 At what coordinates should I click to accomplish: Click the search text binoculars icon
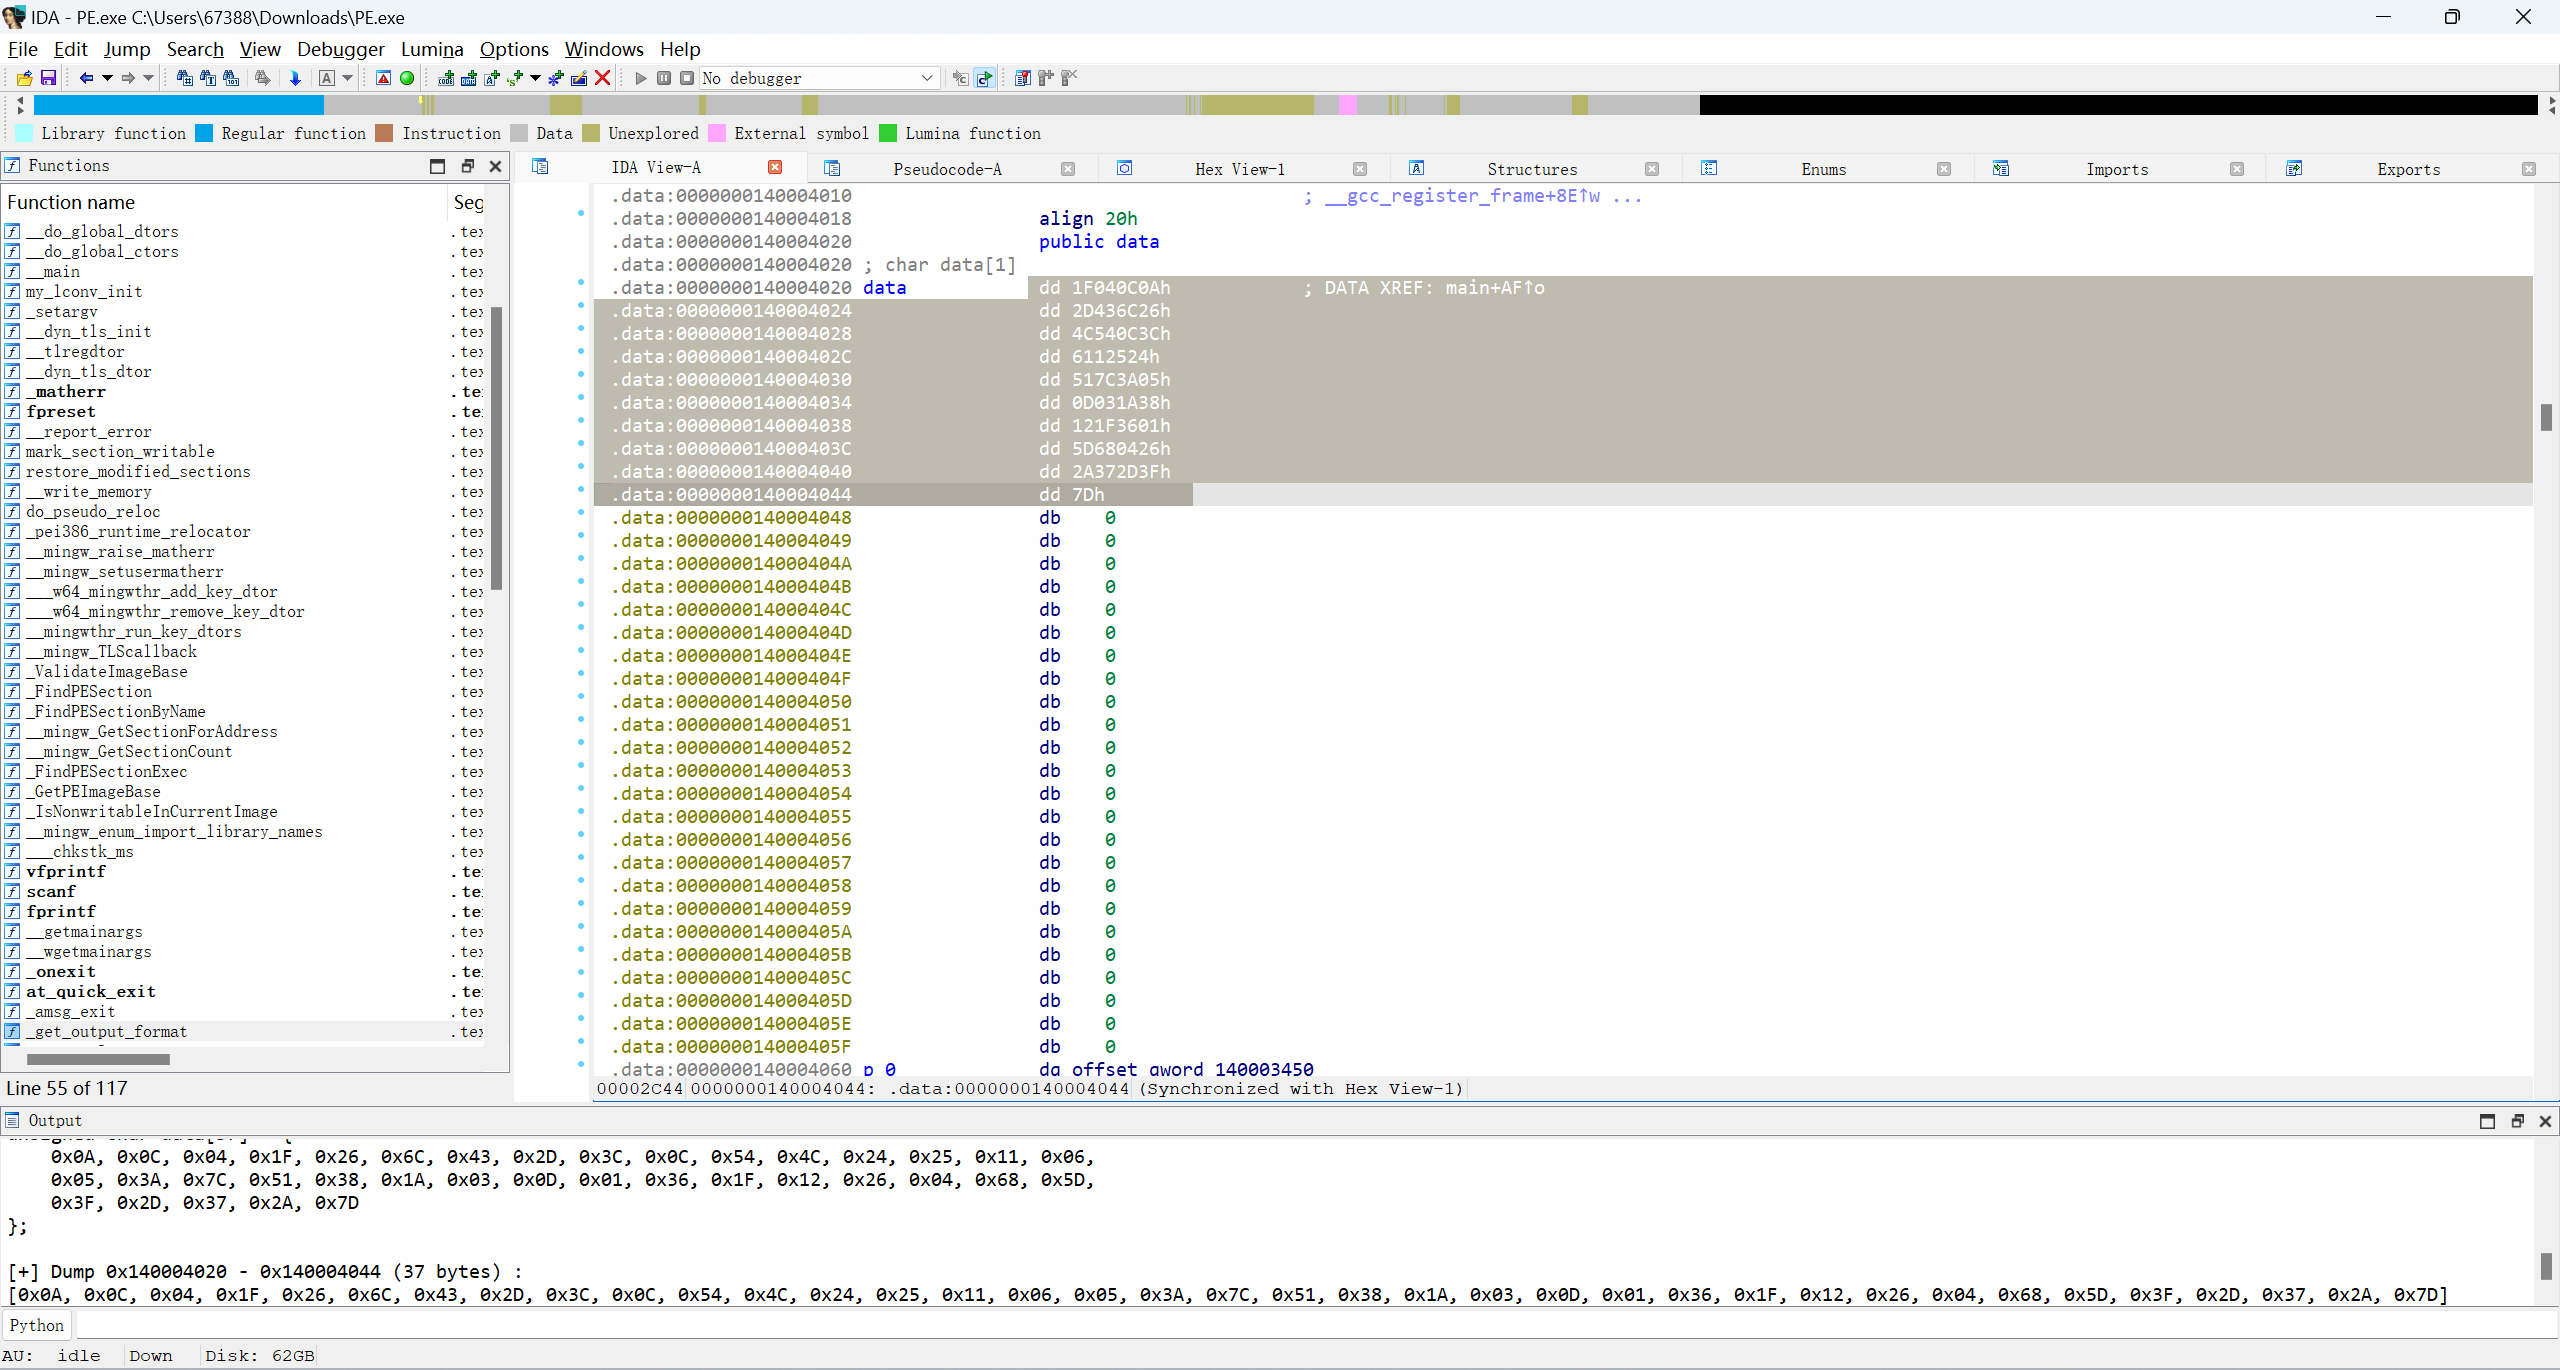pos(207,78)
